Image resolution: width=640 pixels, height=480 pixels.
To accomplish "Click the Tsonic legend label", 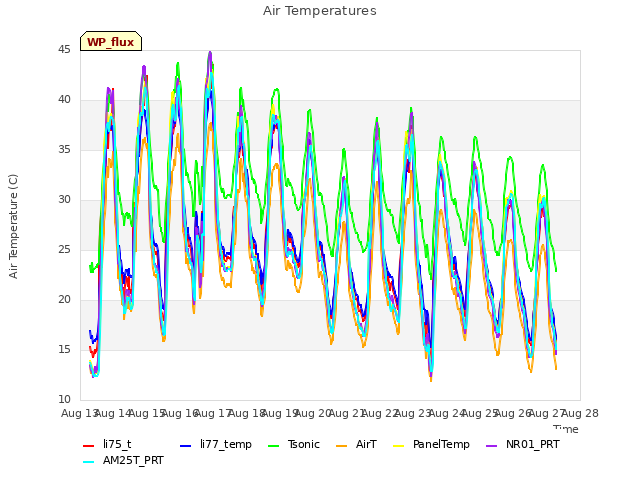I will click(304, 444).
